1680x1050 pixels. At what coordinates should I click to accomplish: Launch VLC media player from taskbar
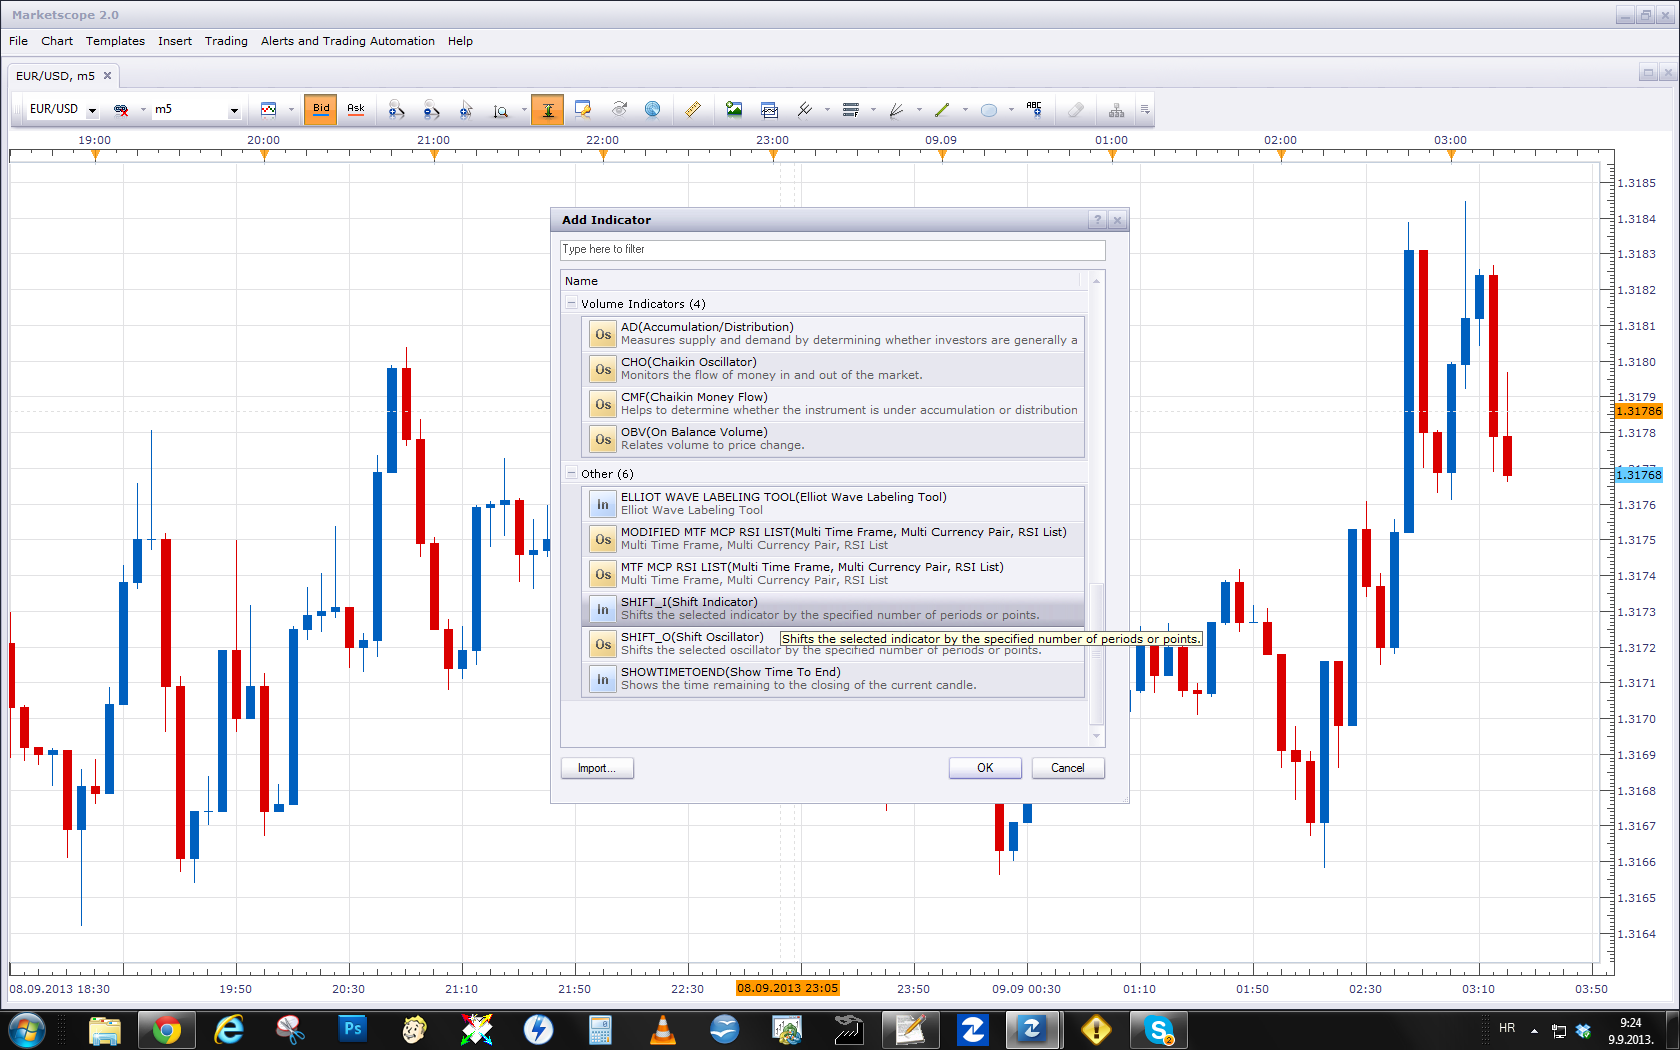point(662,1030)
